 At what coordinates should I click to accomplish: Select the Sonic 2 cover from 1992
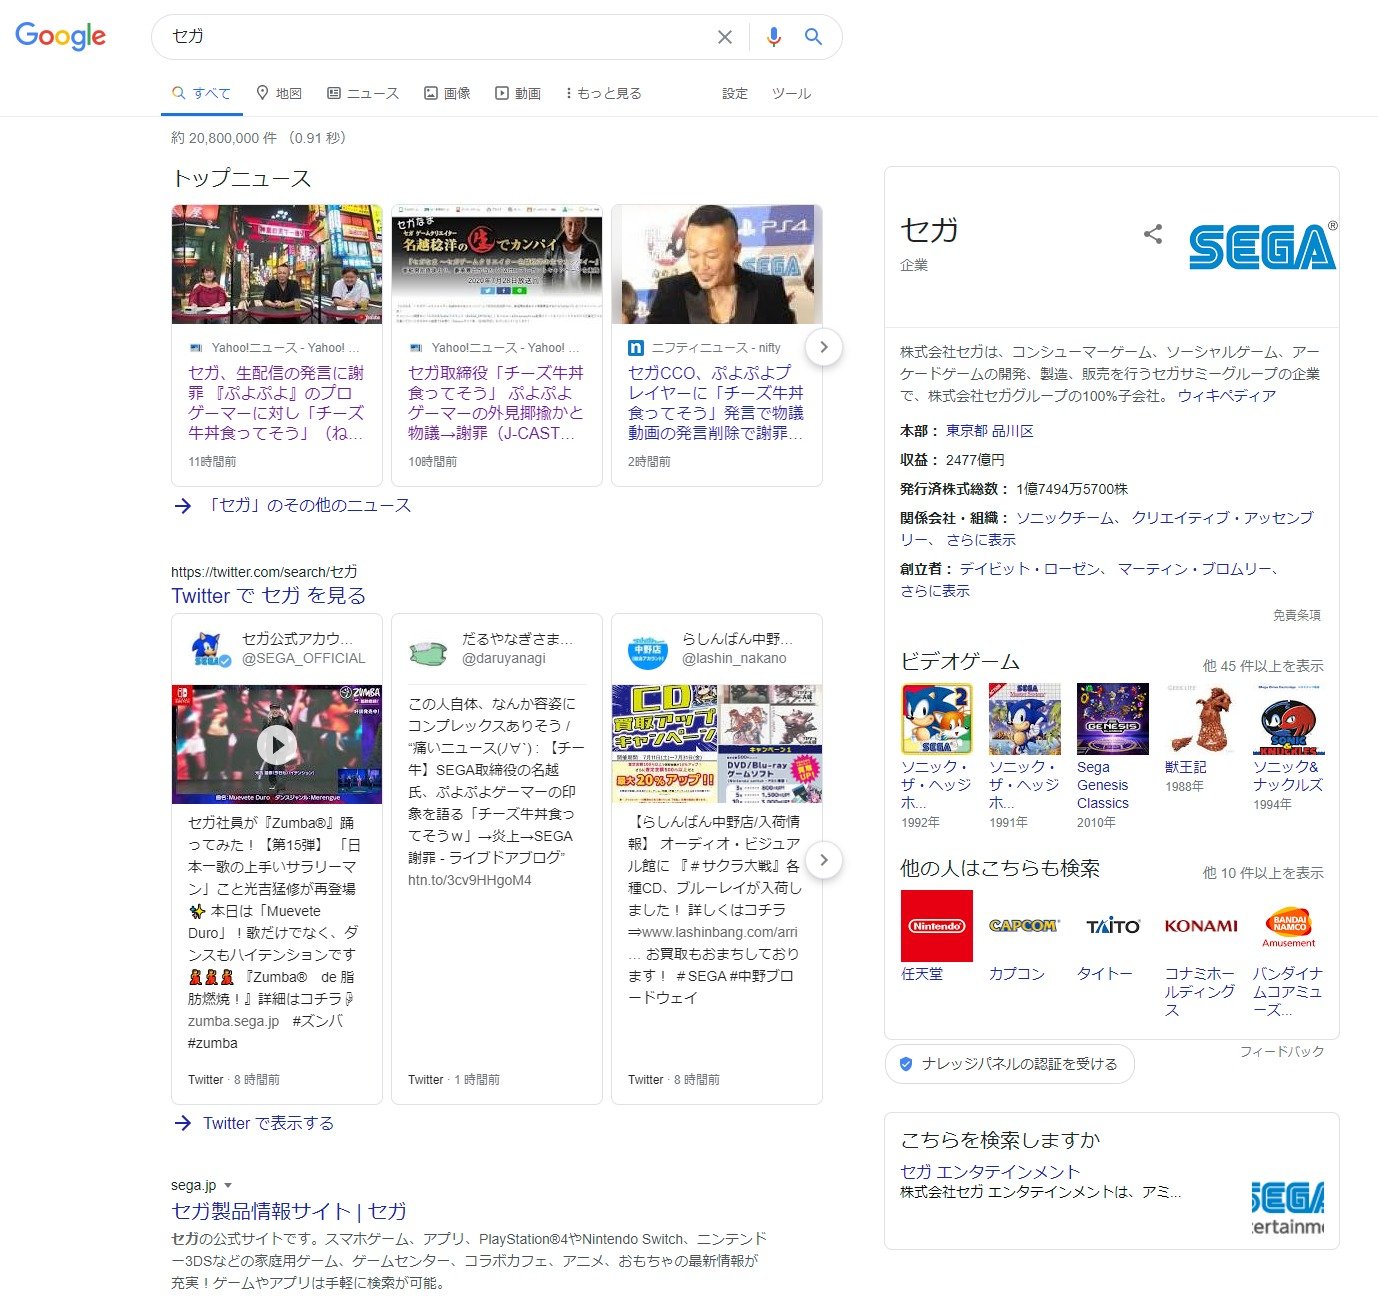[937, 719]
